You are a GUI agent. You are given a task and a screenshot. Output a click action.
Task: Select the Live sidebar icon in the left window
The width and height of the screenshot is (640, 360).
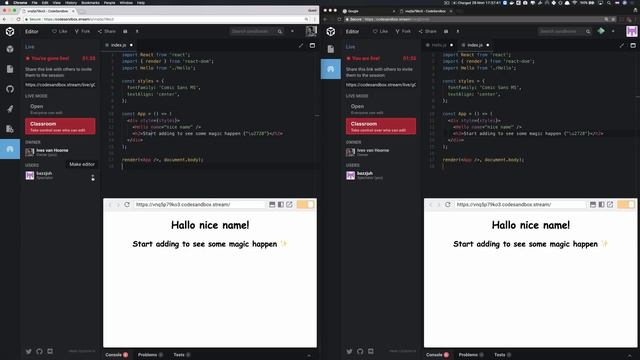[10, 149]
